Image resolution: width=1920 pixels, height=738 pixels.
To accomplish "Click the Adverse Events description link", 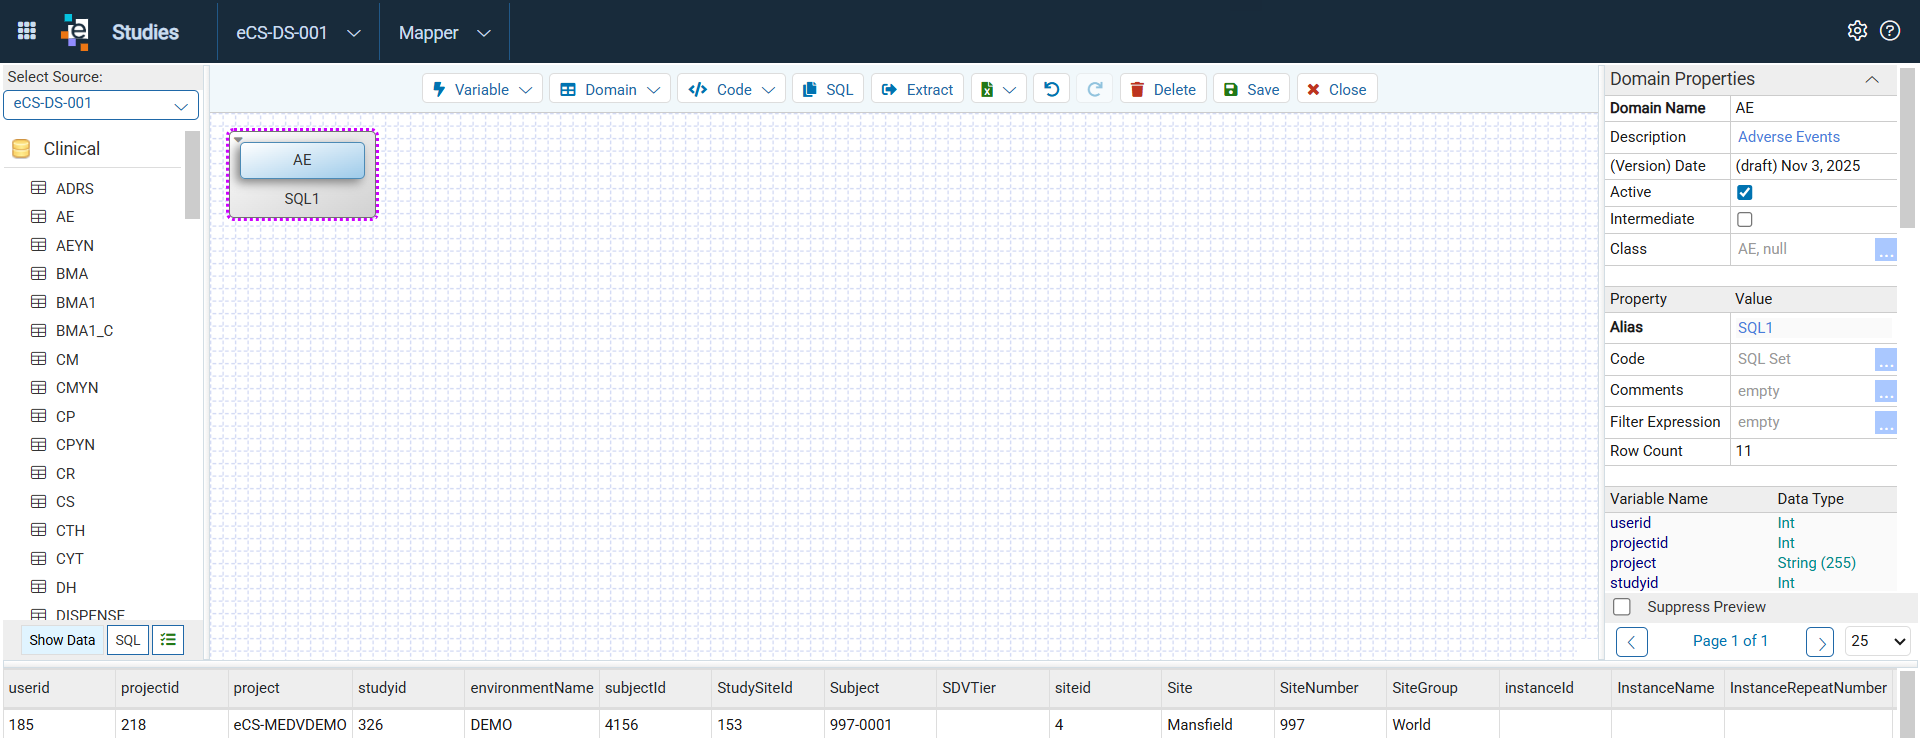I will (1788, 137).
